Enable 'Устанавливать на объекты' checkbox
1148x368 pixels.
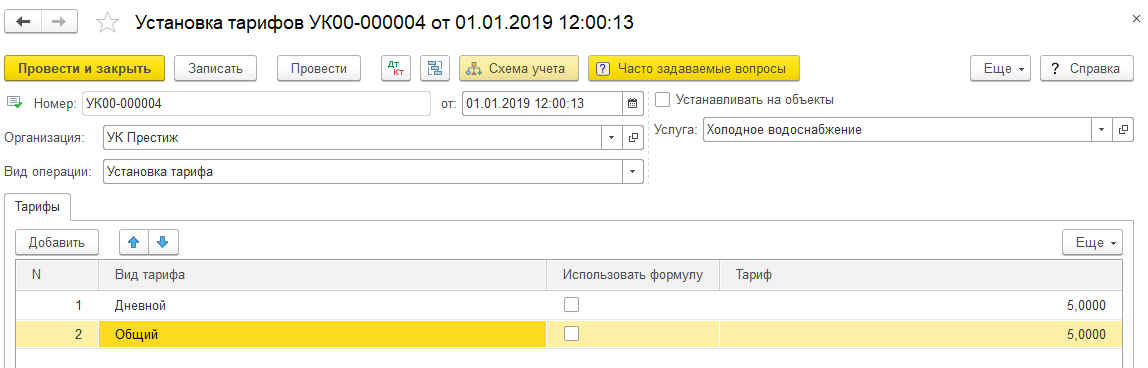[663, 99]
